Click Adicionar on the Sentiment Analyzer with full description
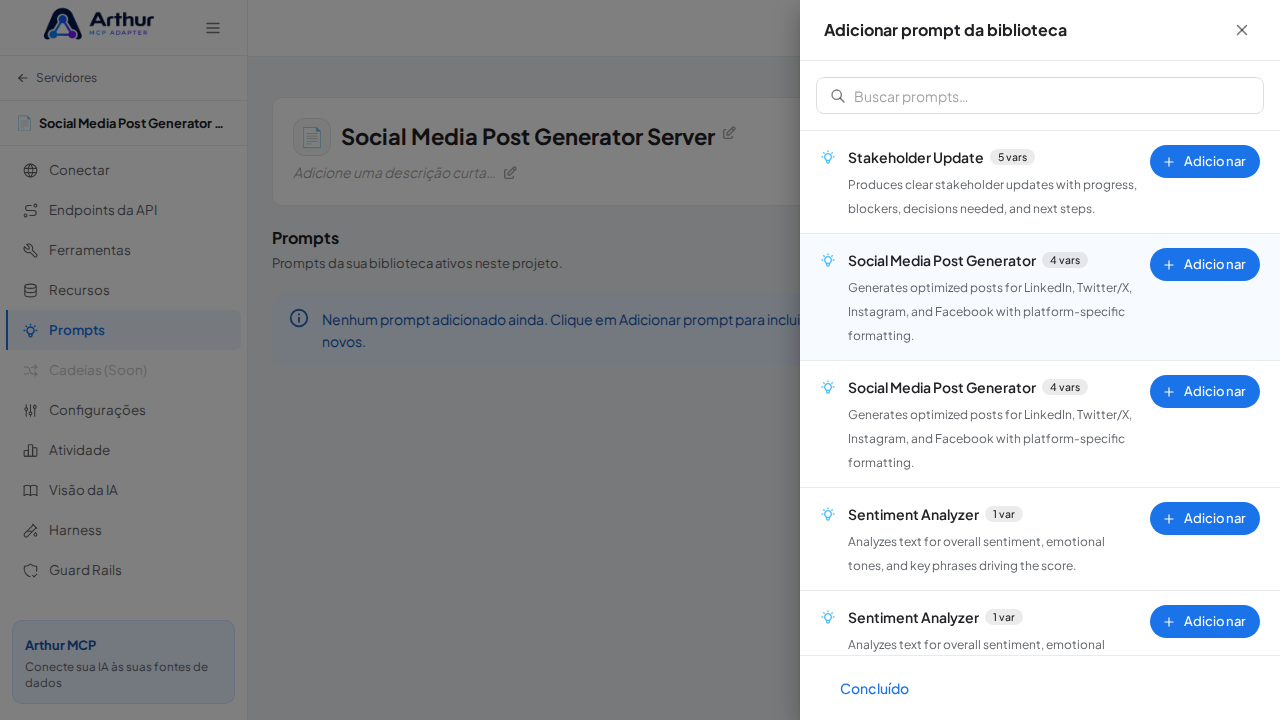1280x720 pixels. click(x=1205, y=518)
